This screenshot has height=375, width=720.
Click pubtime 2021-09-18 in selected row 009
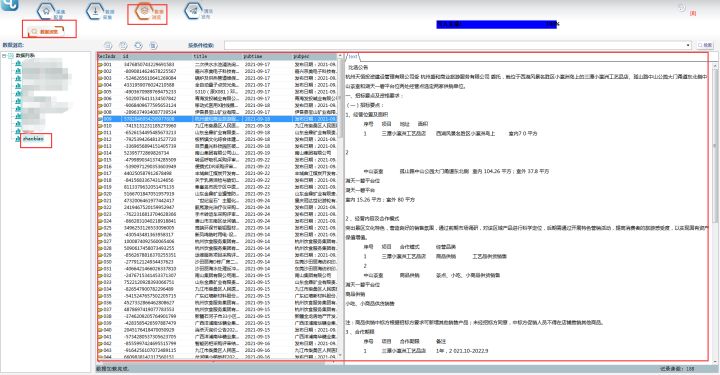point(258,119)
